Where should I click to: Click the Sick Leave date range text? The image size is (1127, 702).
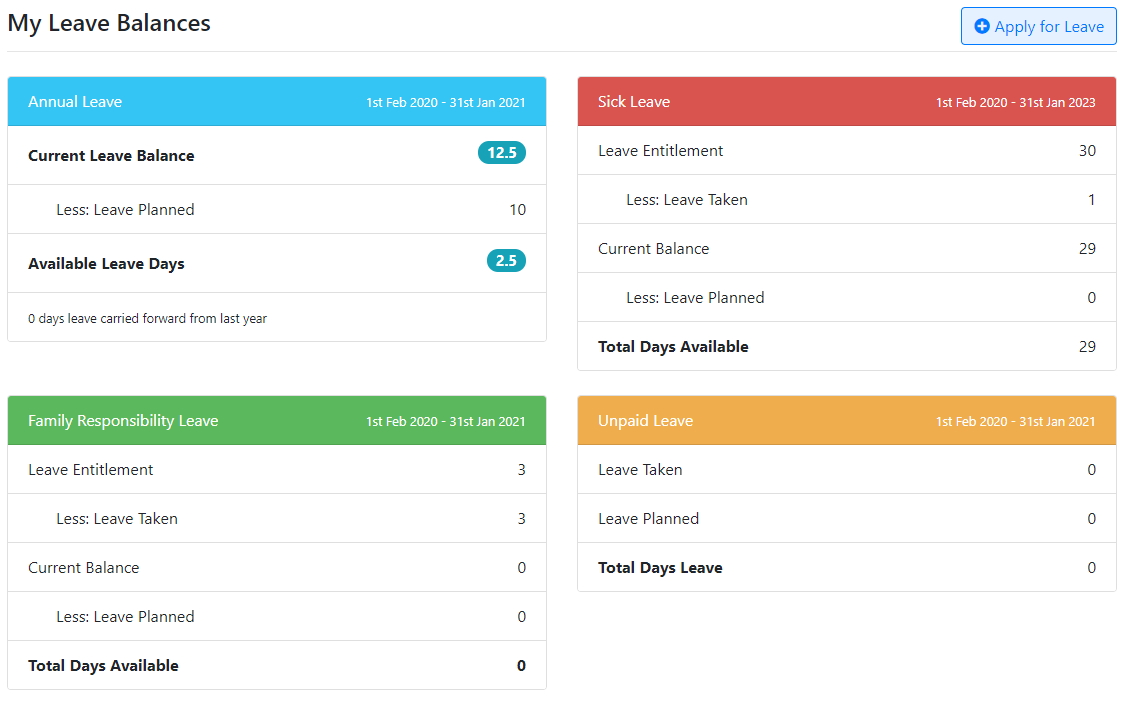tap(1015, 101)
